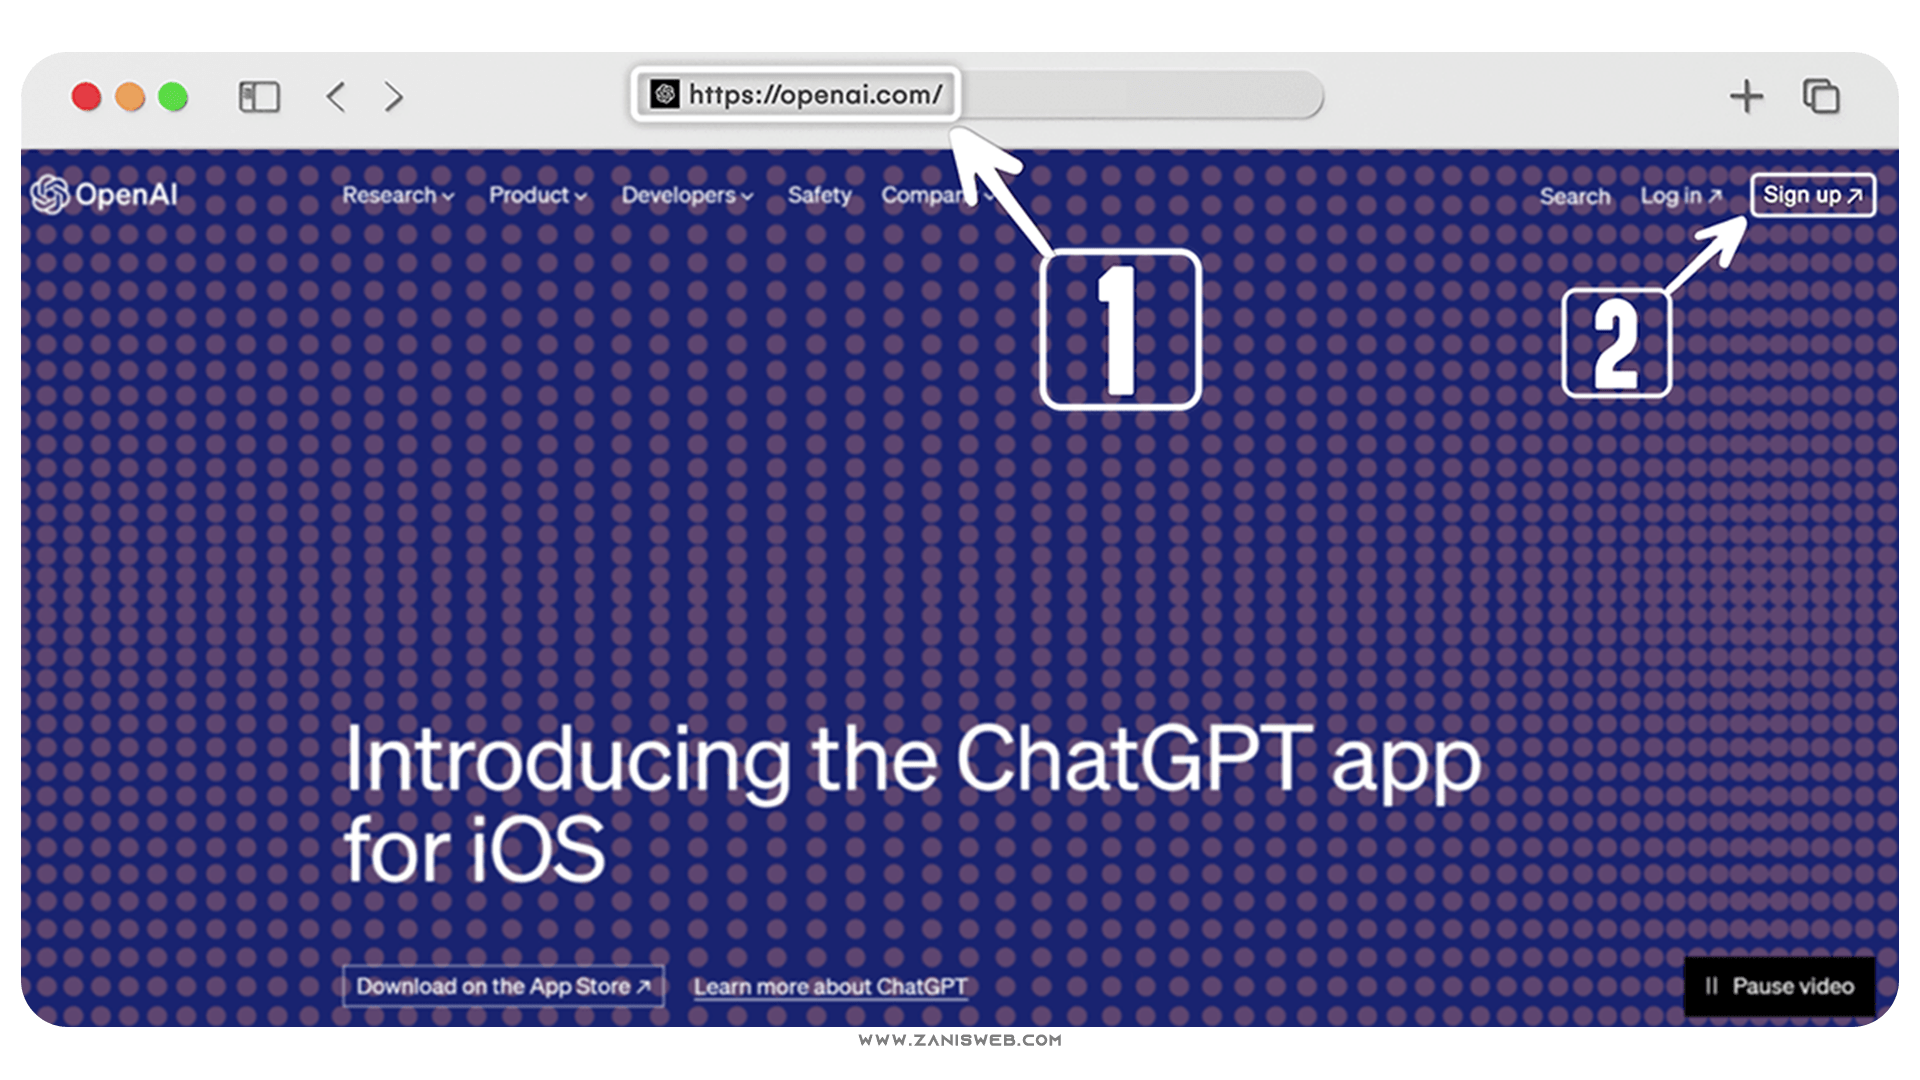Expand the Developers dropdown menu
Viewport: 1920px width, 1080px height.
[687, 195]
